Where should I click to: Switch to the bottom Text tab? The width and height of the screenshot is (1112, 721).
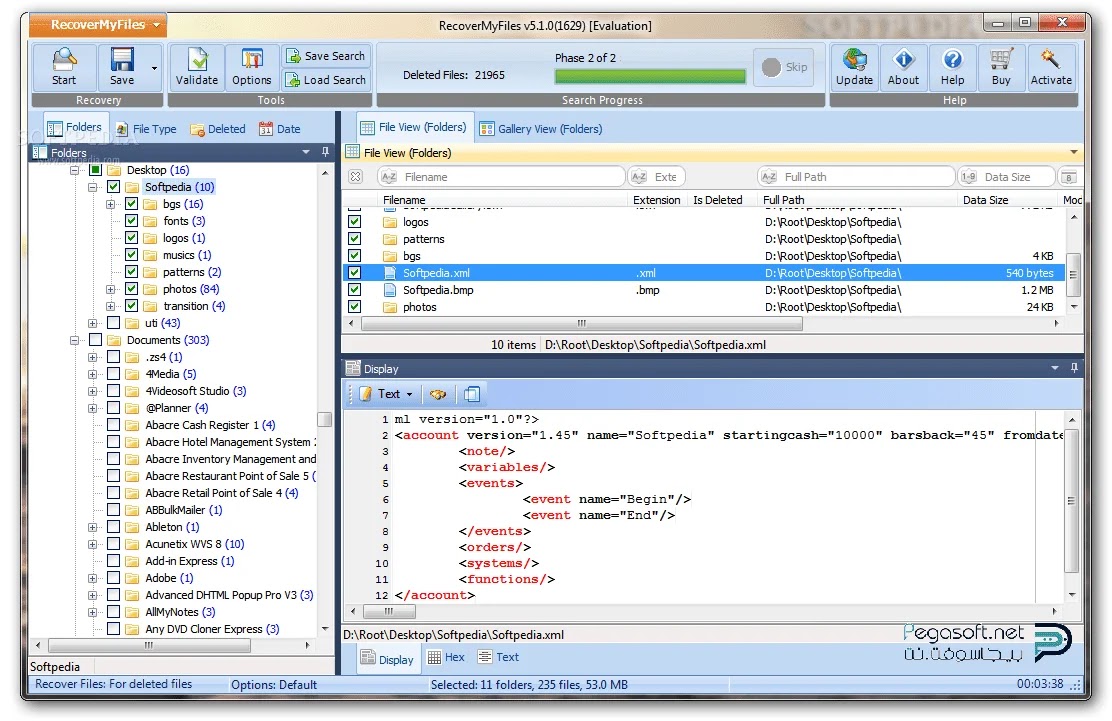(x=499, y=657)
